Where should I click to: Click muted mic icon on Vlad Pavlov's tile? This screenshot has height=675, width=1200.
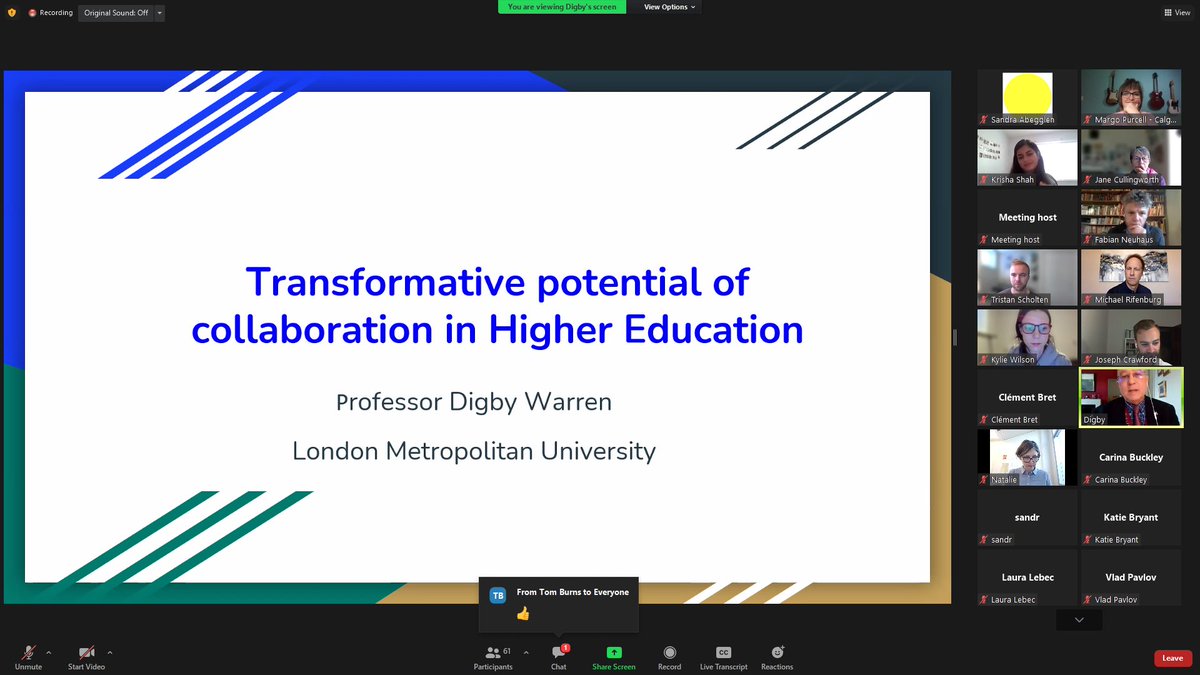(1088, 600)
